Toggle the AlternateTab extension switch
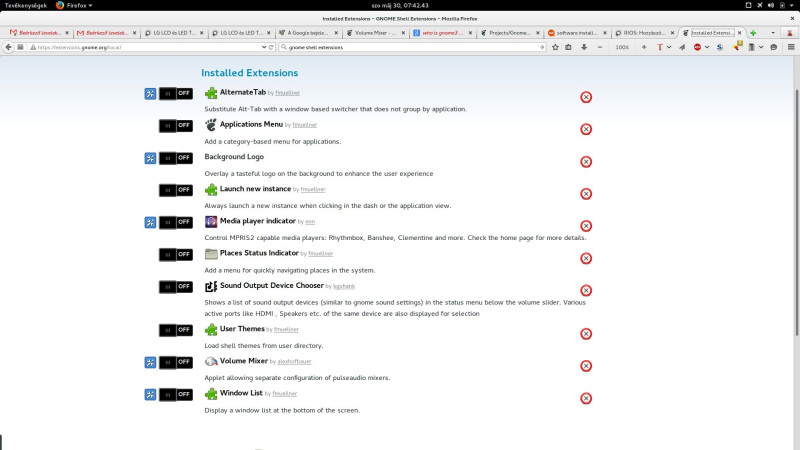 pos(176,94)
